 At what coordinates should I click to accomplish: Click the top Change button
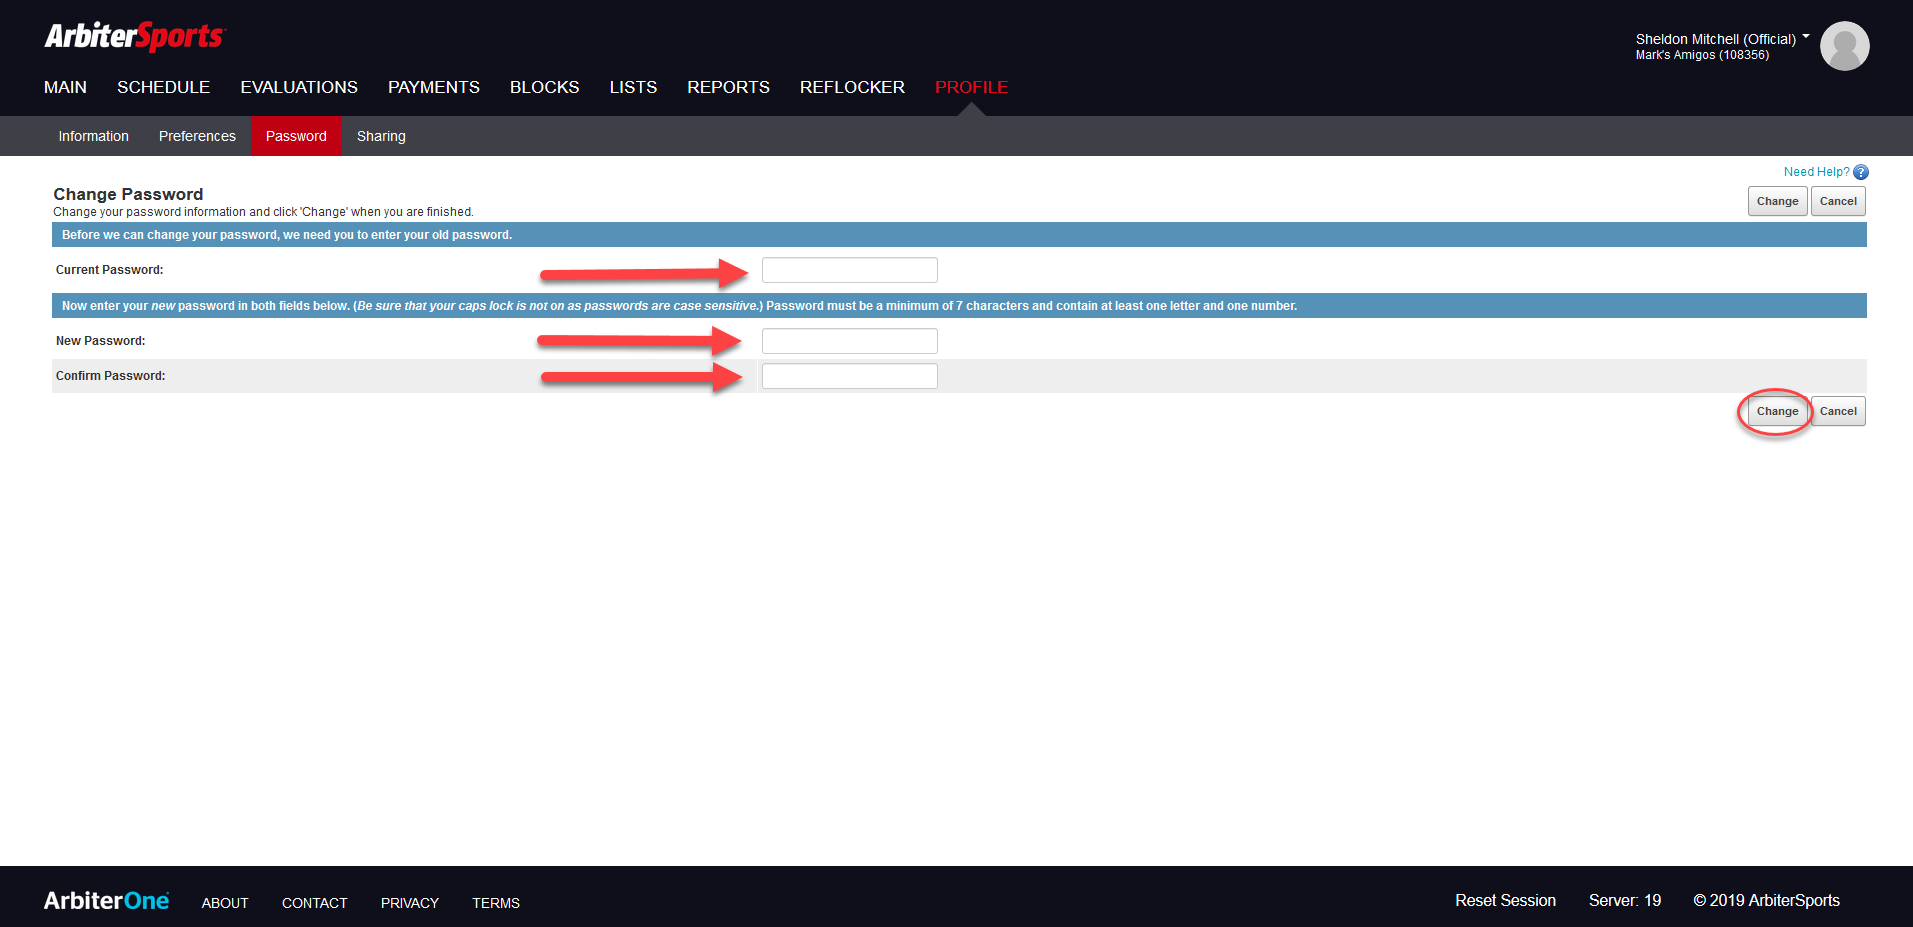click(1777, 201)
